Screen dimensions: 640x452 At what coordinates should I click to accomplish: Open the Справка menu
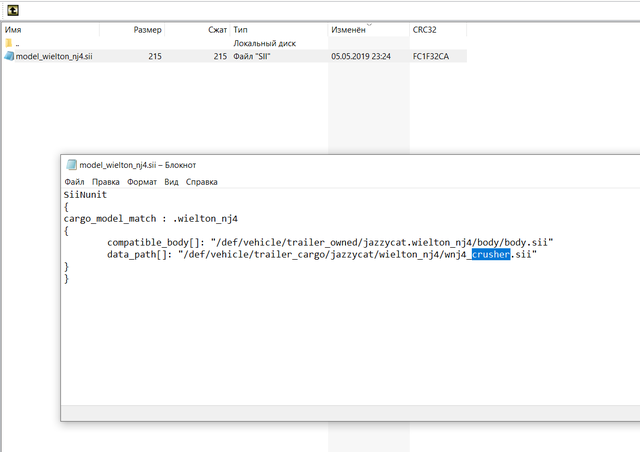pyautogui.click(x=201, y=182)
